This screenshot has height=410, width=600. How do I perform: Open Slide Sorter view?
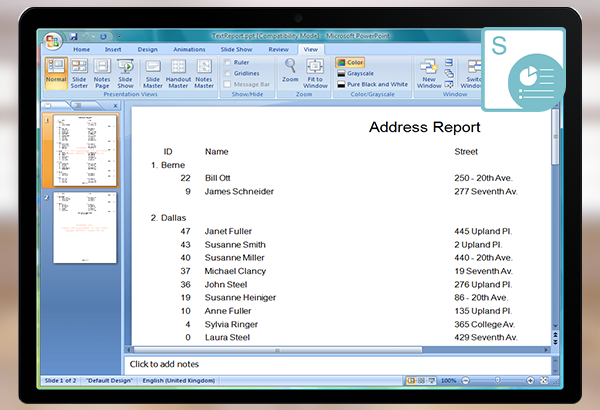pos(78,72)
